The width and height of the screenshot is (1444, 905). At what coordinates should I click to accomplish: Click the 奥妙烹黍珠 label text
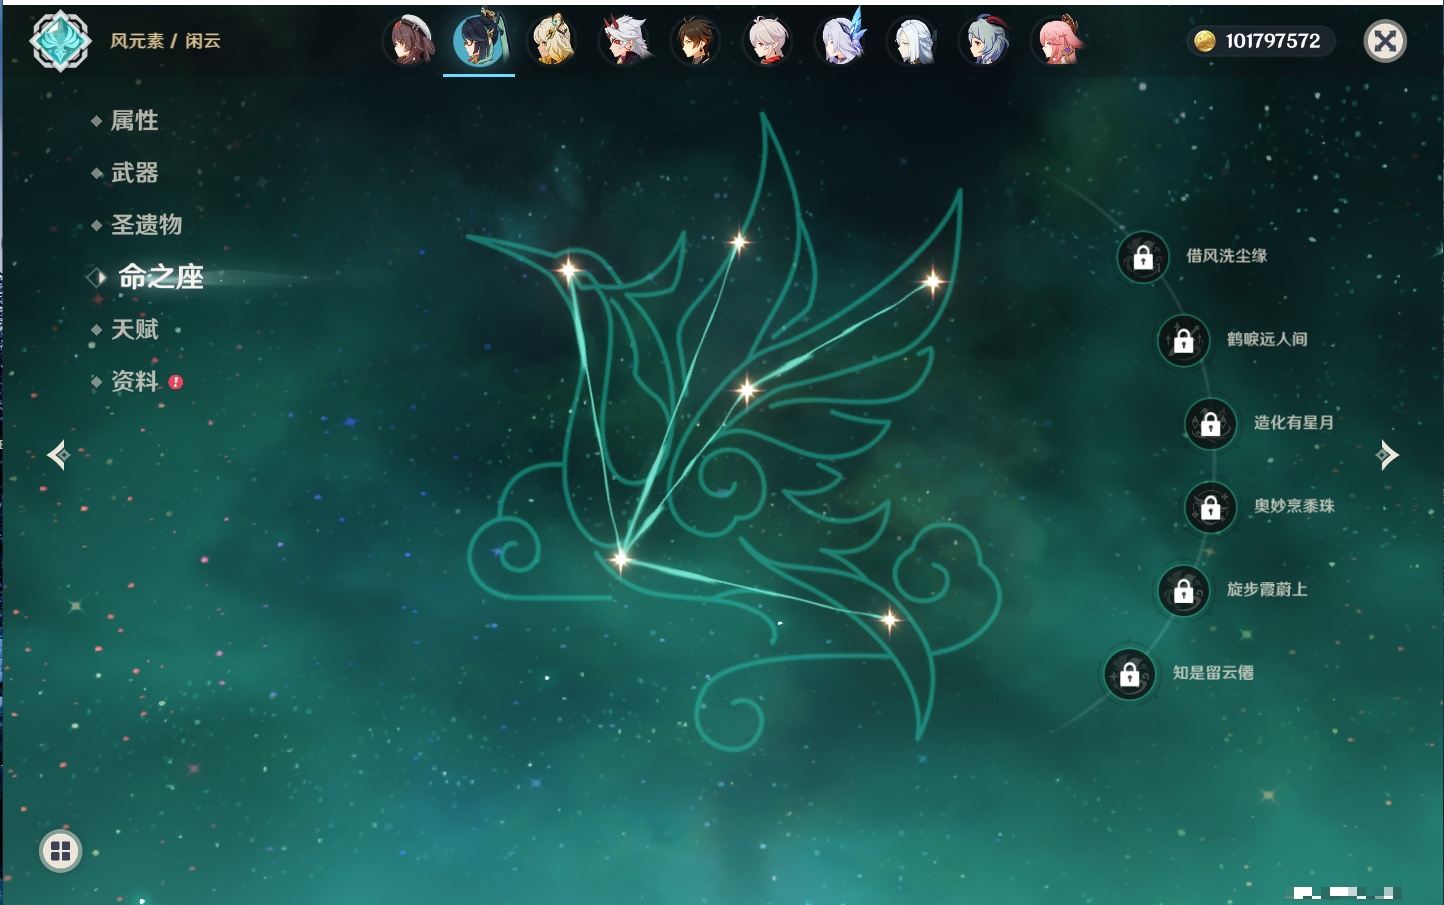[1294, 506]
